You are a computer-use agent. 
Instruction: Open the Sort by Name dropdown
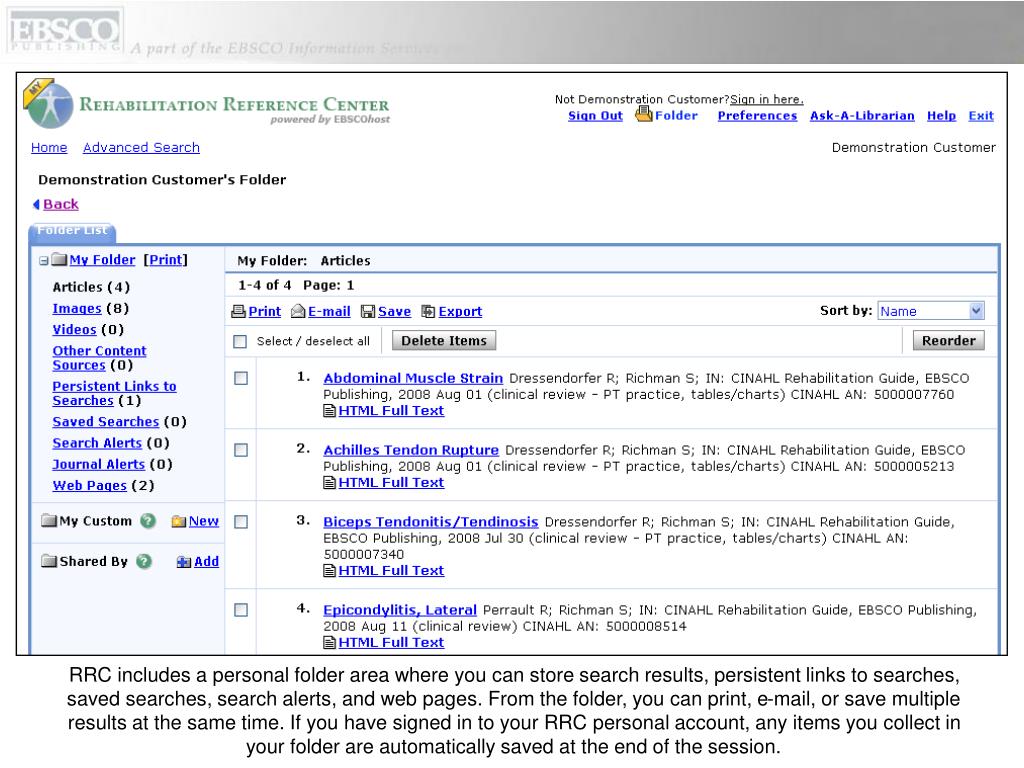tap(931, 311)
